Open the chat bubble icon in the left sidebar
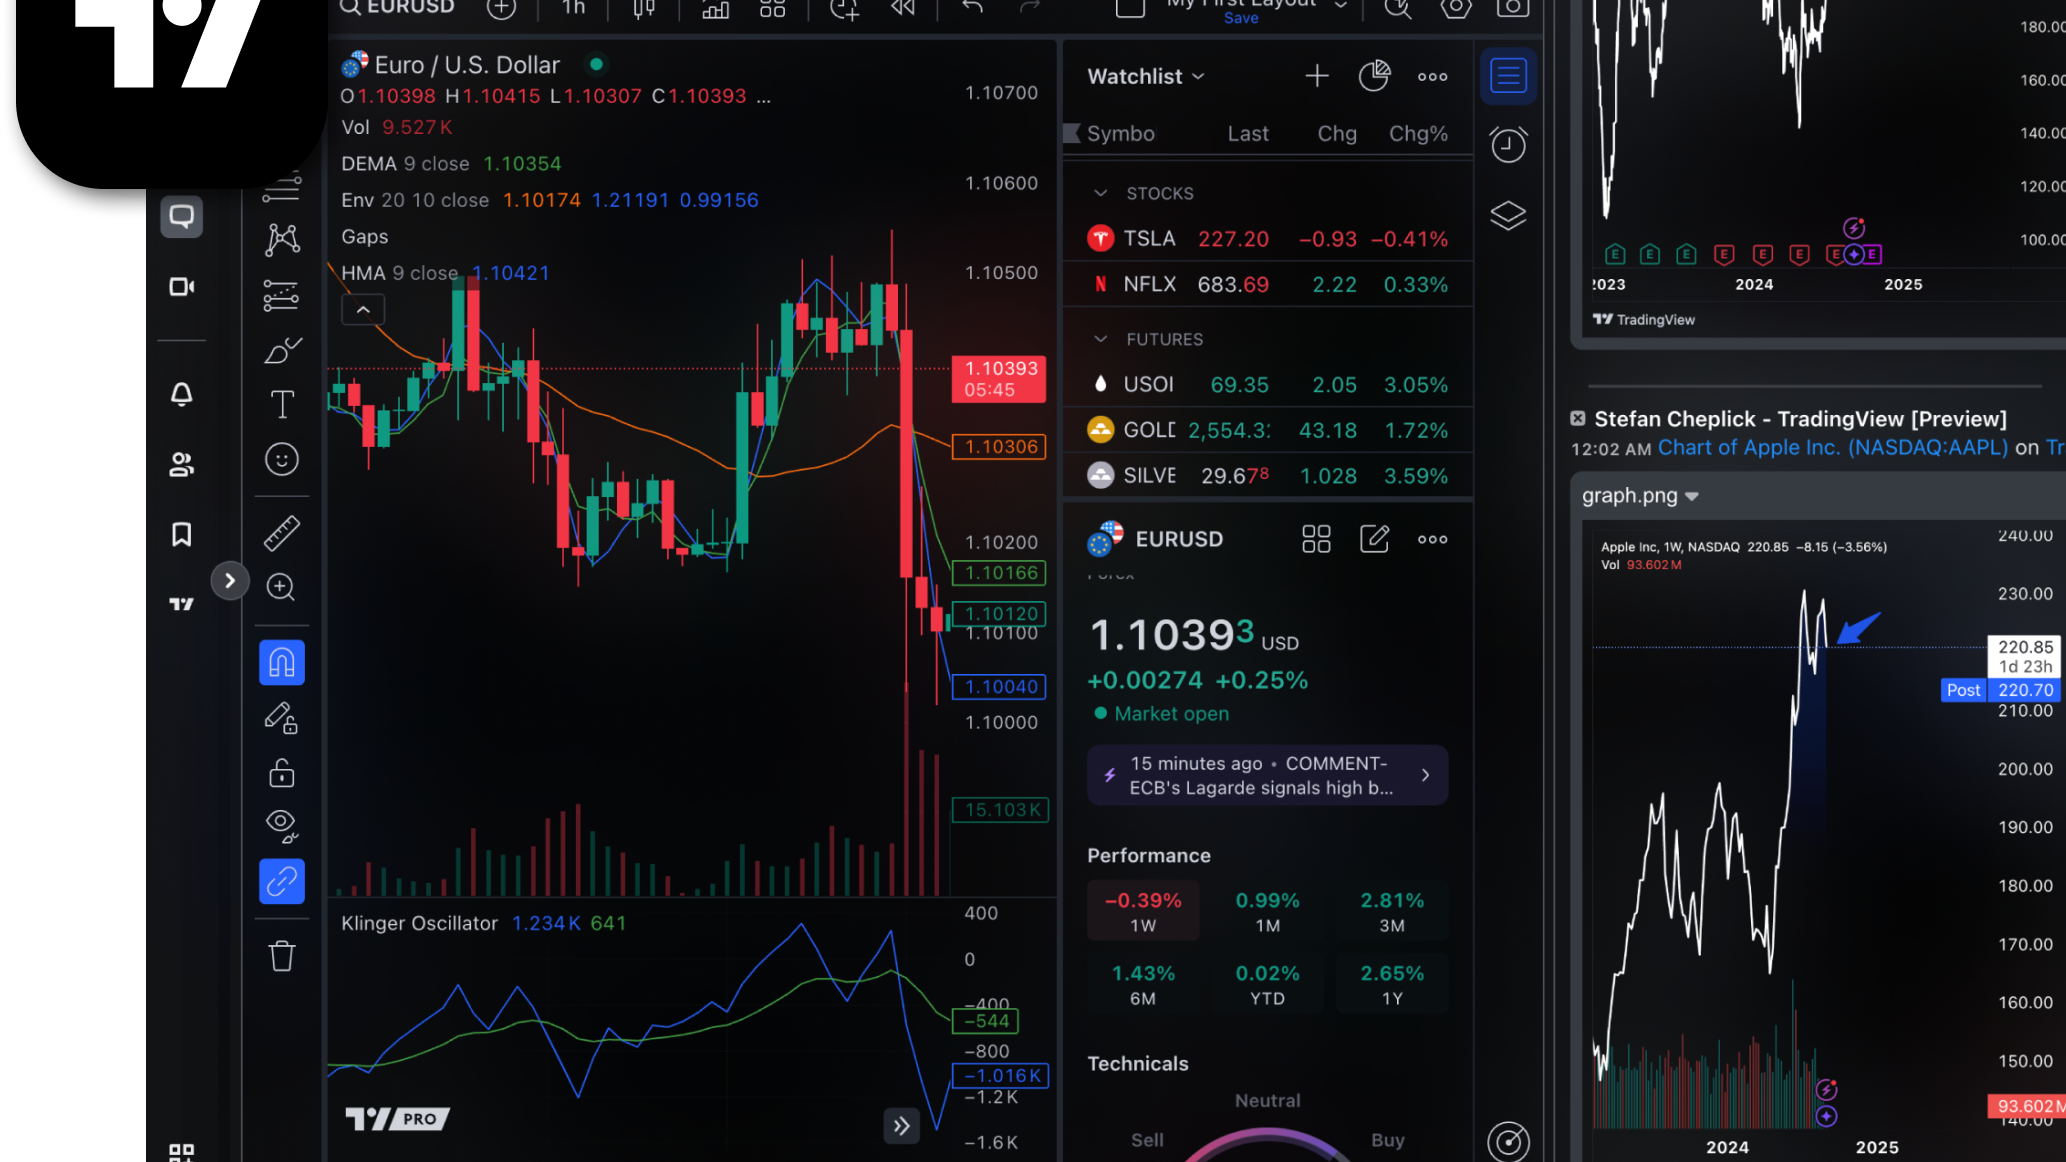 tap(181, 216)
